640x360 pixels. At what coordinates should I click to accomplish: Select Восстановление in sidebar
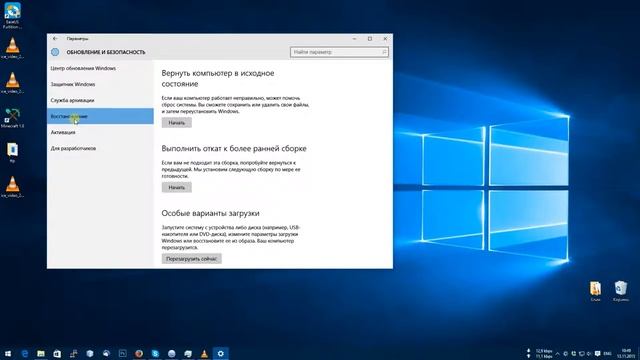(100, 116)
